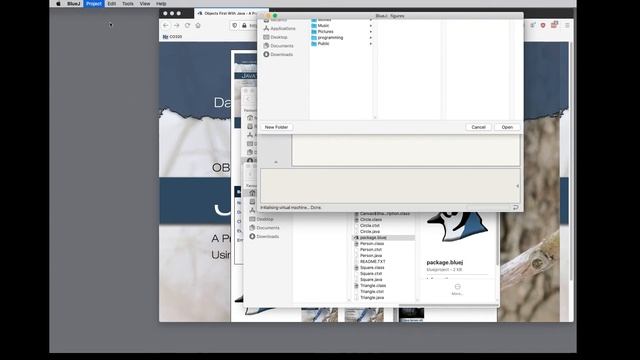This screenshot has height=360, width=640.
Task: Select Downloads in the rear file dialog
Action: click(x=264, y=236)
